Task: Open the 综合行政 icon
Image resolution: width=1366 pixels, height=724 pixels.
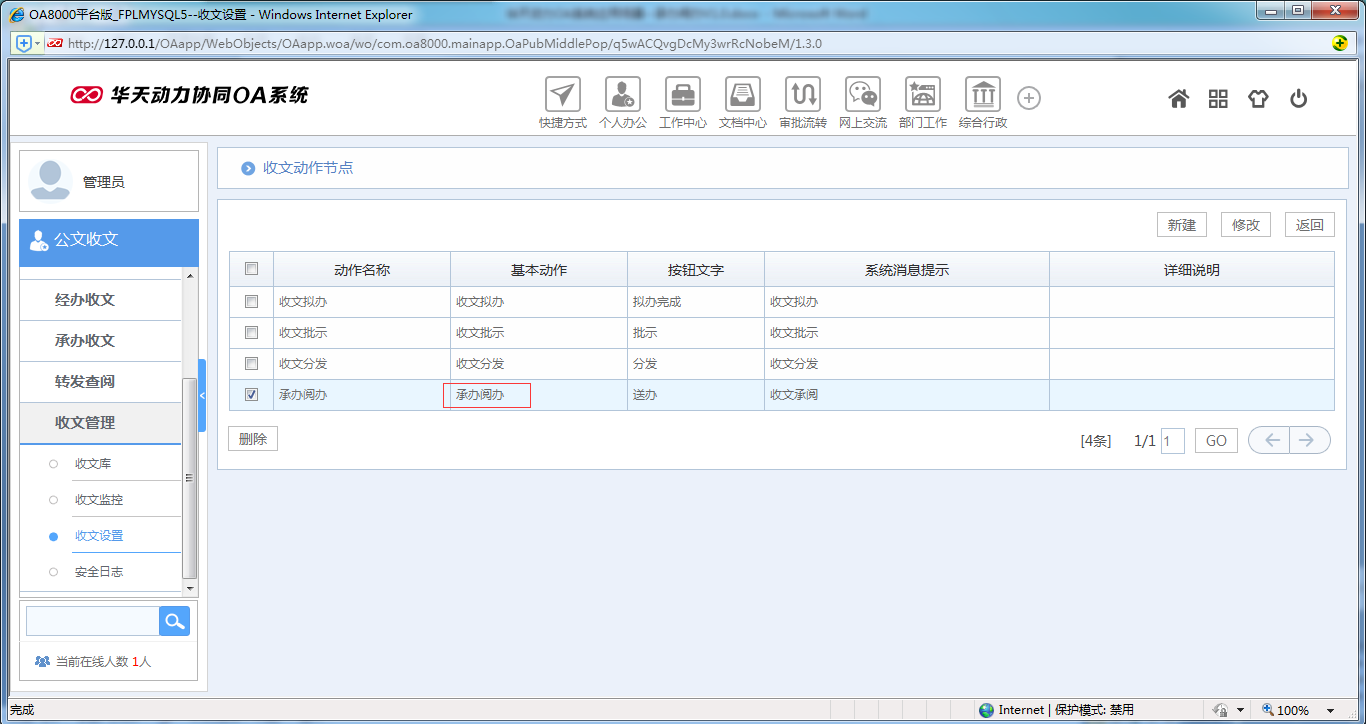Action: pos(983,95)
